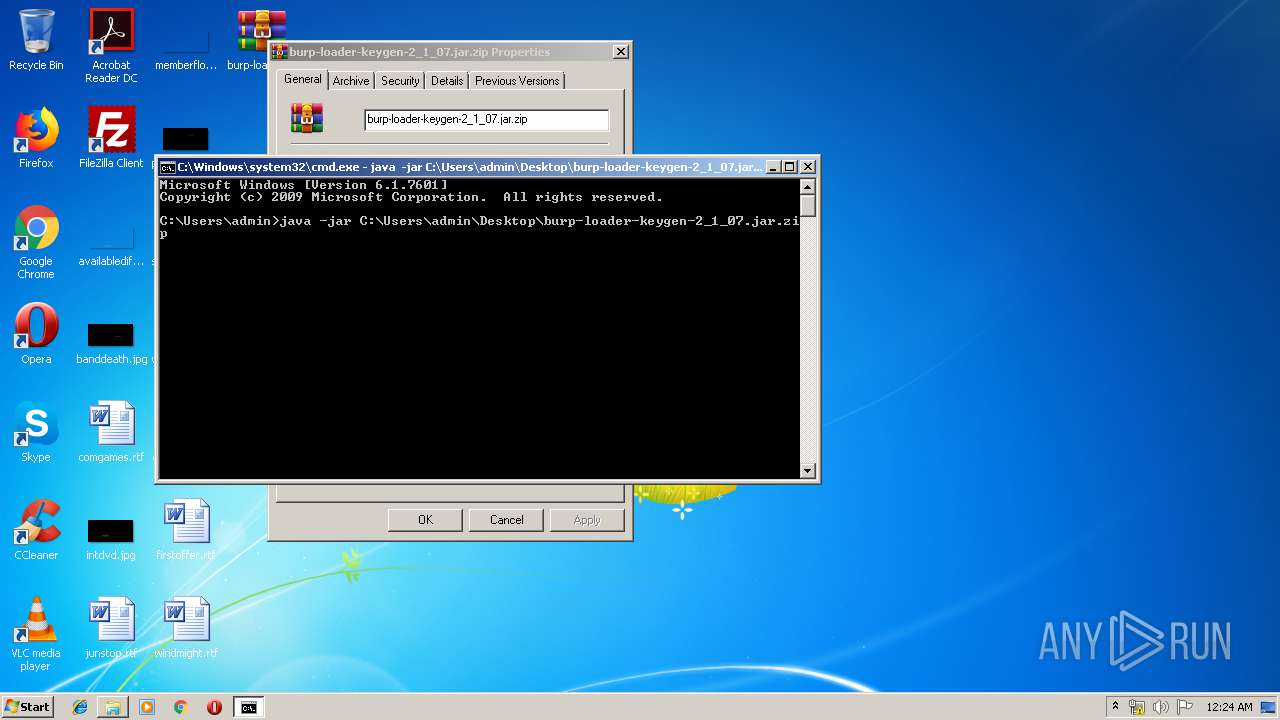Click the cmd.exe taskbar button

pos(248,707)
